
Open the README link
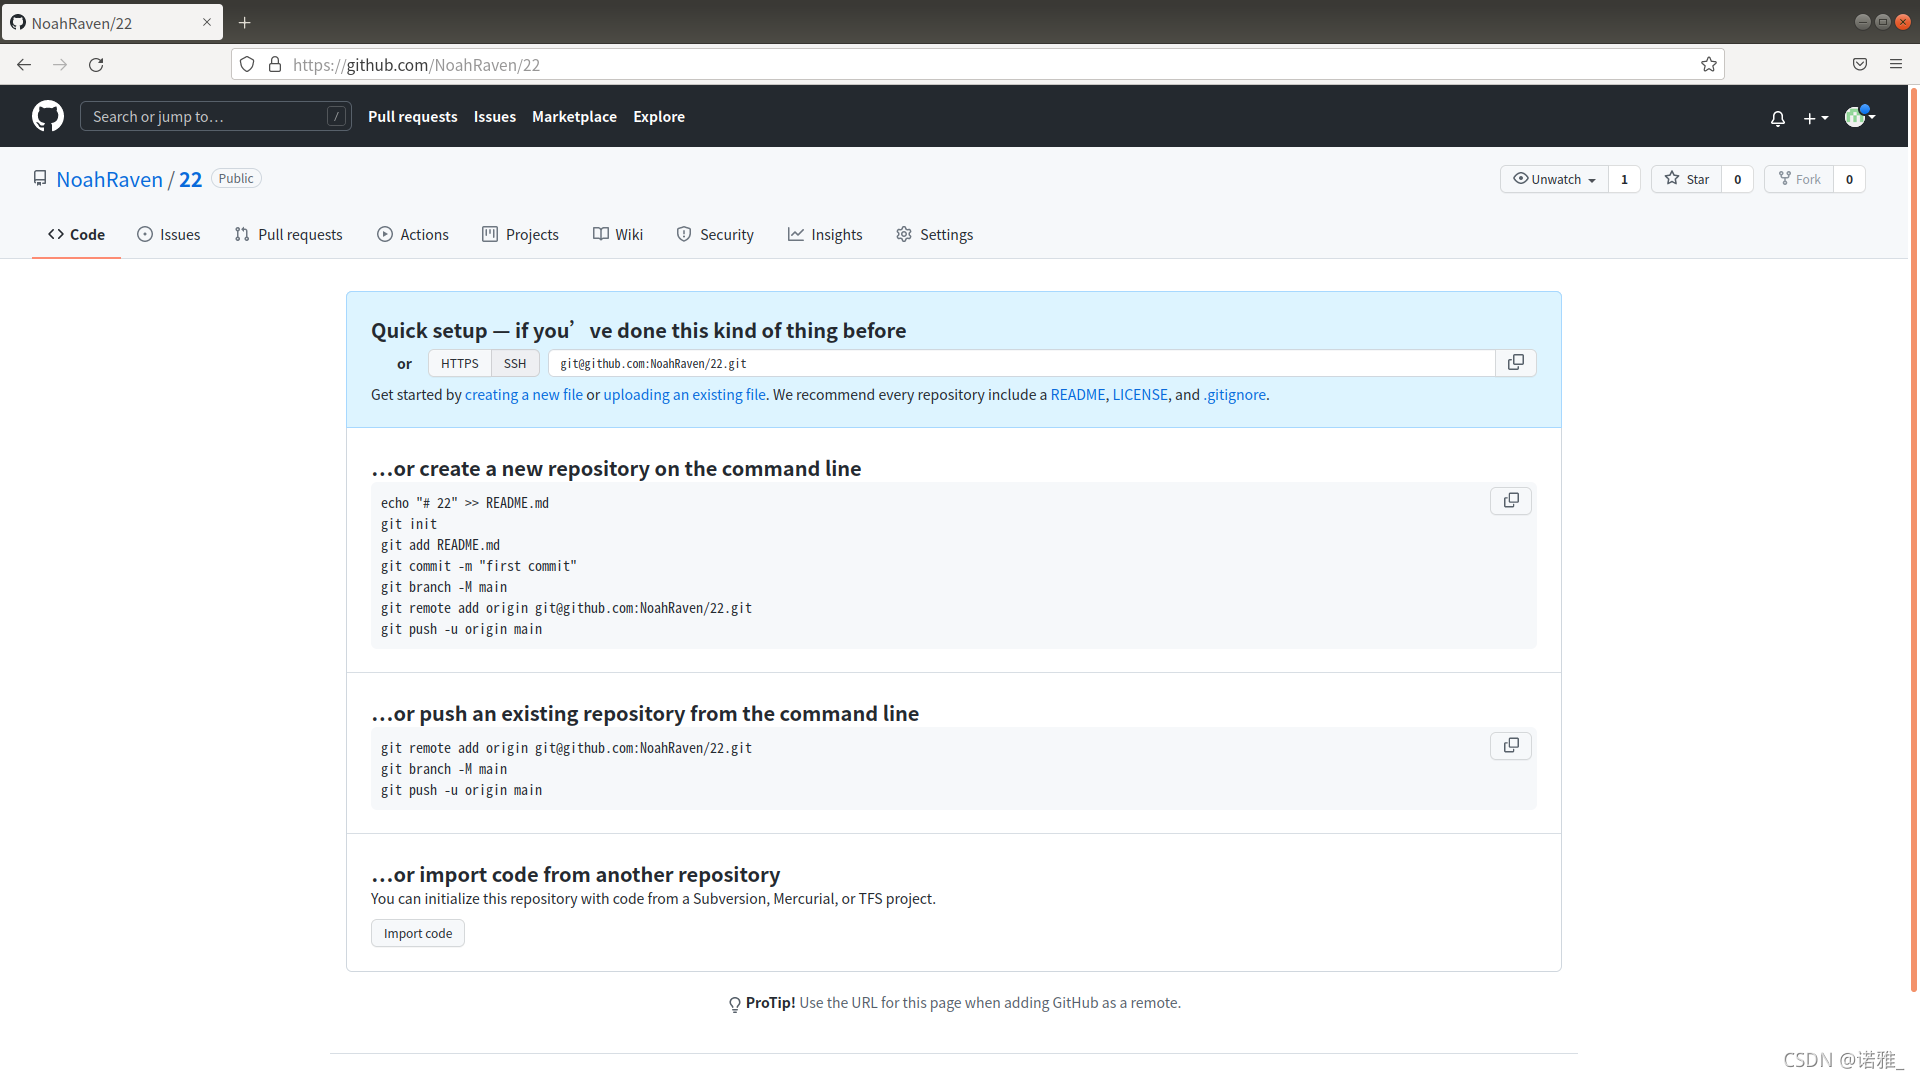[1078, 395]
